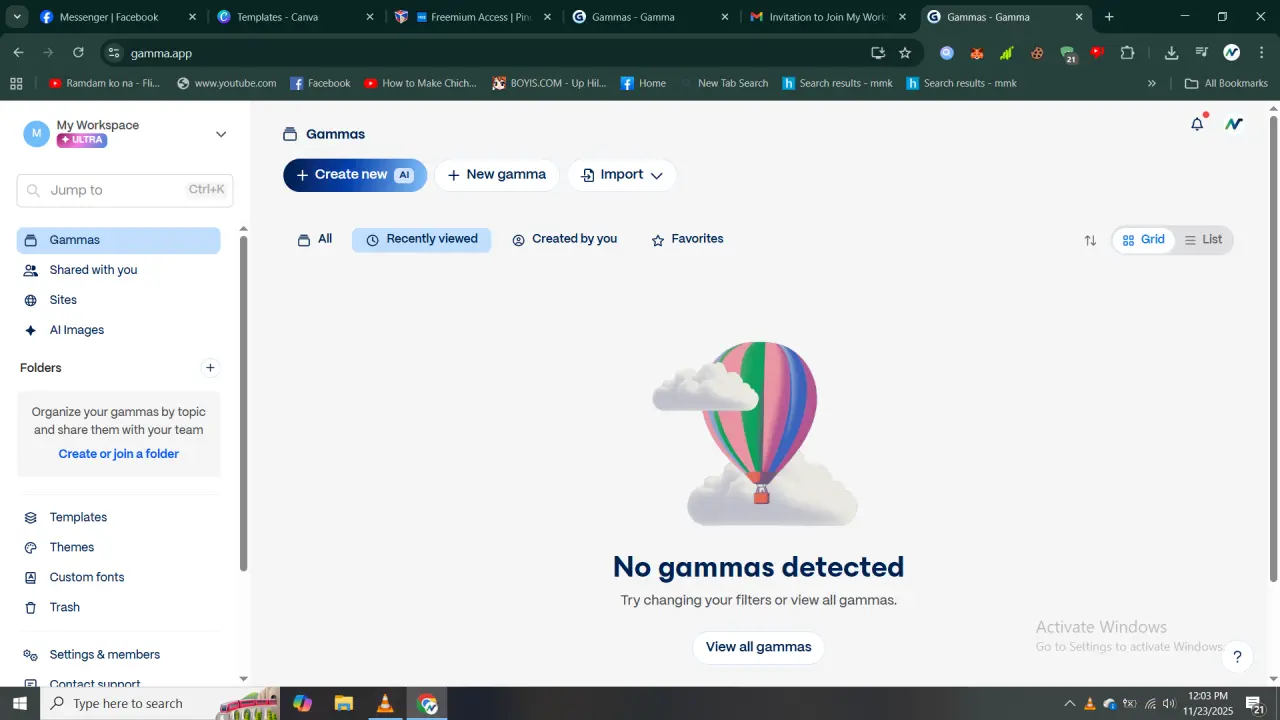The image size is (1280, 720).
Task: Switch to Invitation to Join Gmail tab
Action: [x=828, y=17]
